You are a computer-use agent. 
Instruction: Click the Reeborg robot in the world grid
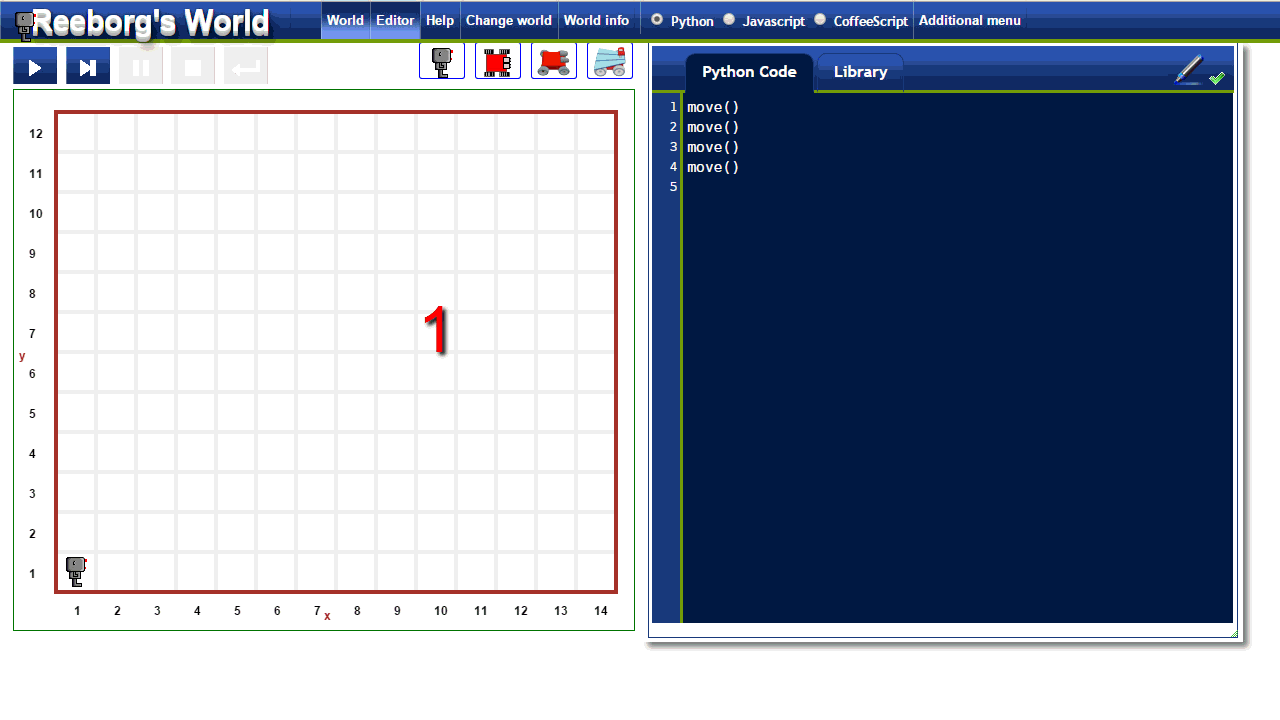point(76,571)
